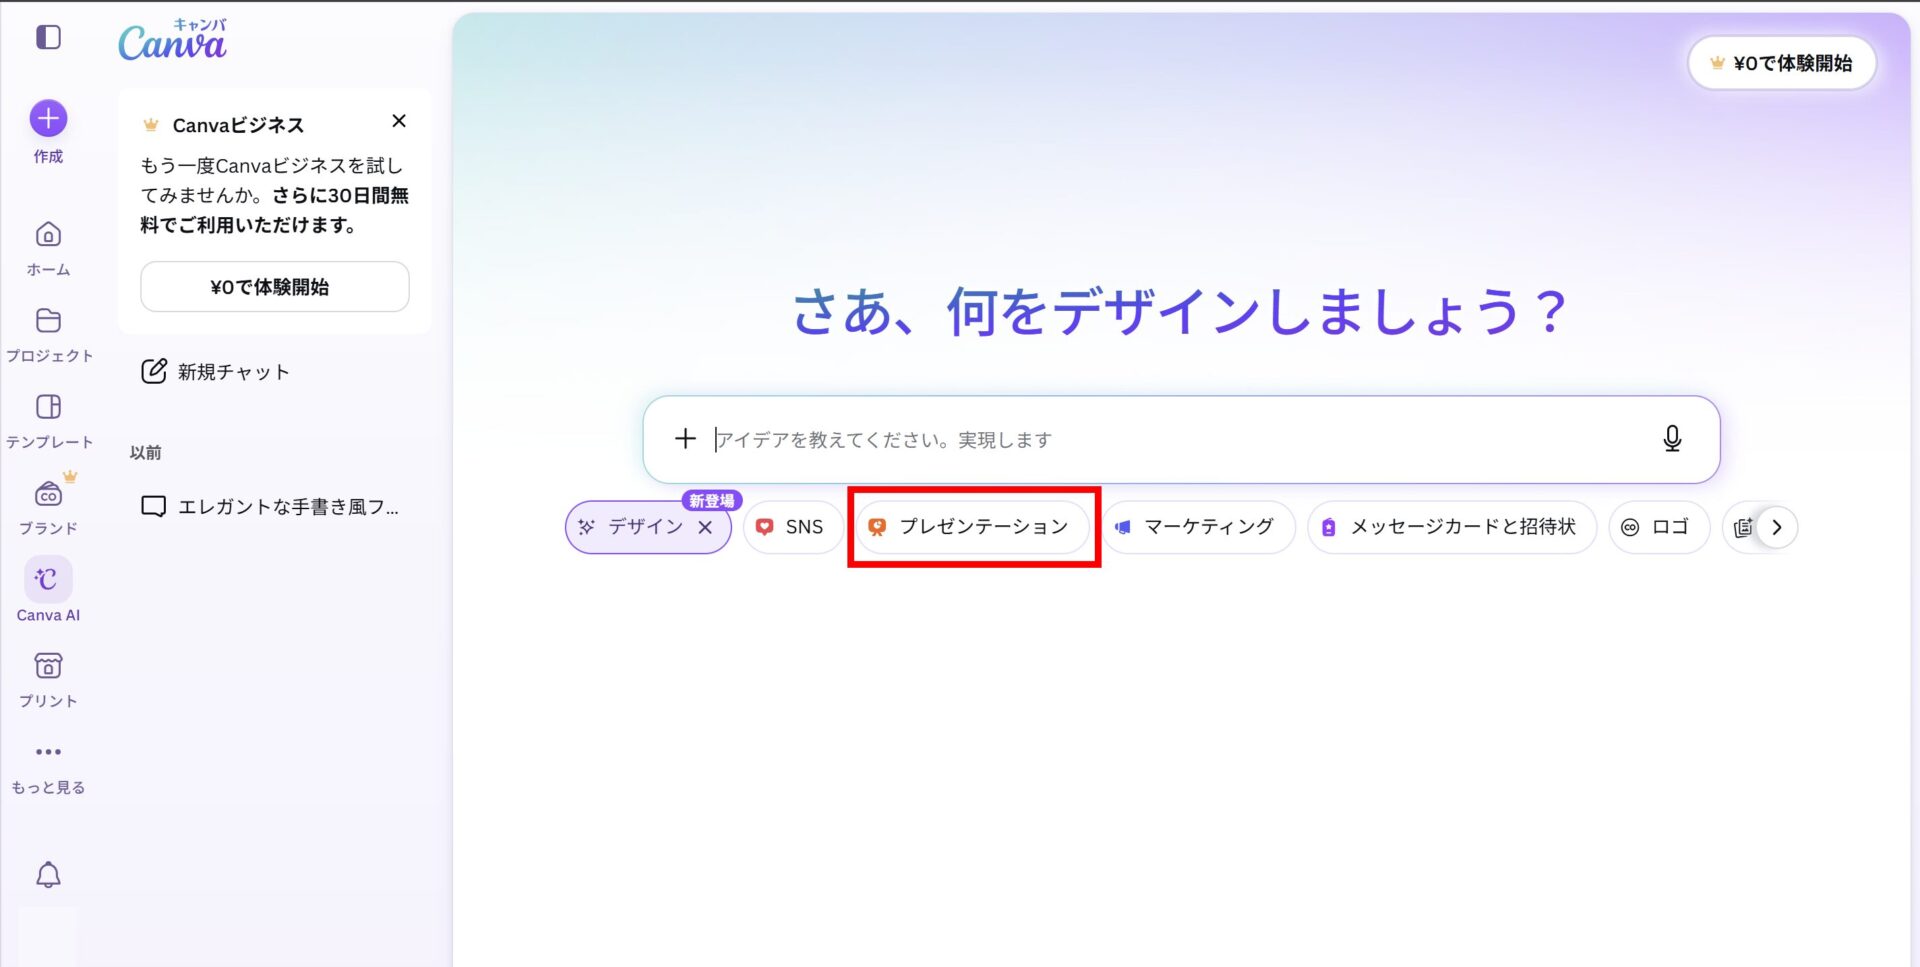Image resolution: width=1920 pixels, height=967 pixels.
Task: Open the Canva logo home link
Action: click(x=173, y=40)
